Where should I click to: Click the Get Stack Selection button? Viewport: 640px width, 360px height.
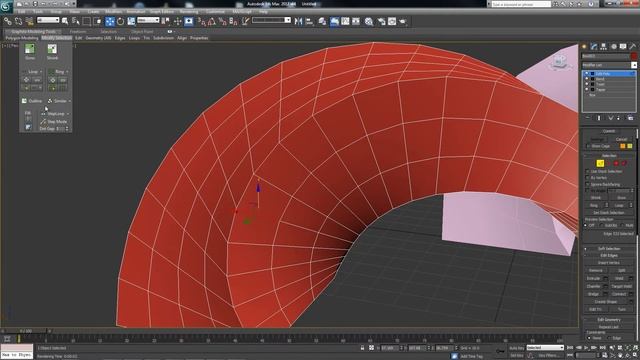(609, 213)
